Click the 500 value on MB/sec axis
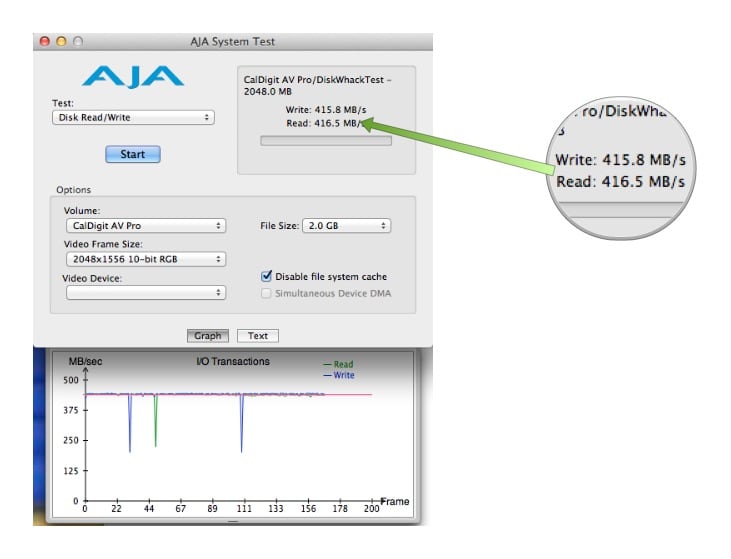This screenshot has height=559, width=731. [x=71, y=380]
